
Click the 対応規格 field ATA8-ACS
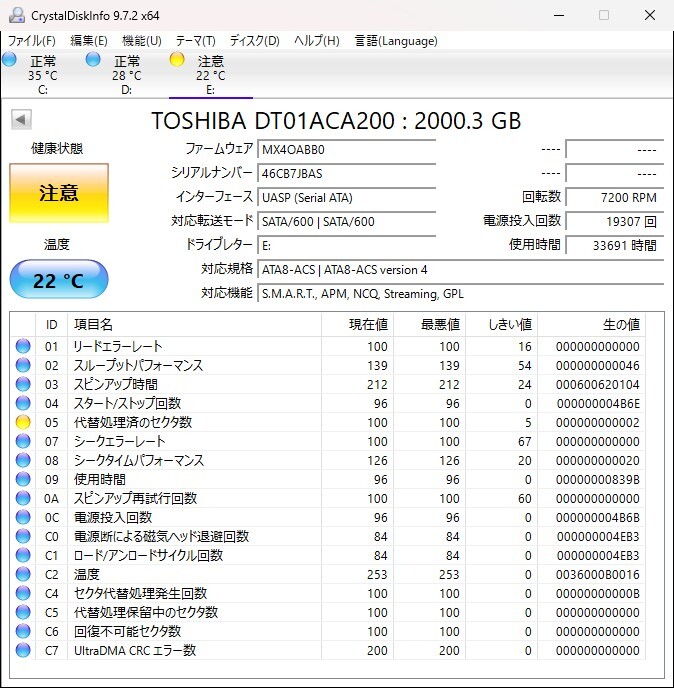point(460,269)
